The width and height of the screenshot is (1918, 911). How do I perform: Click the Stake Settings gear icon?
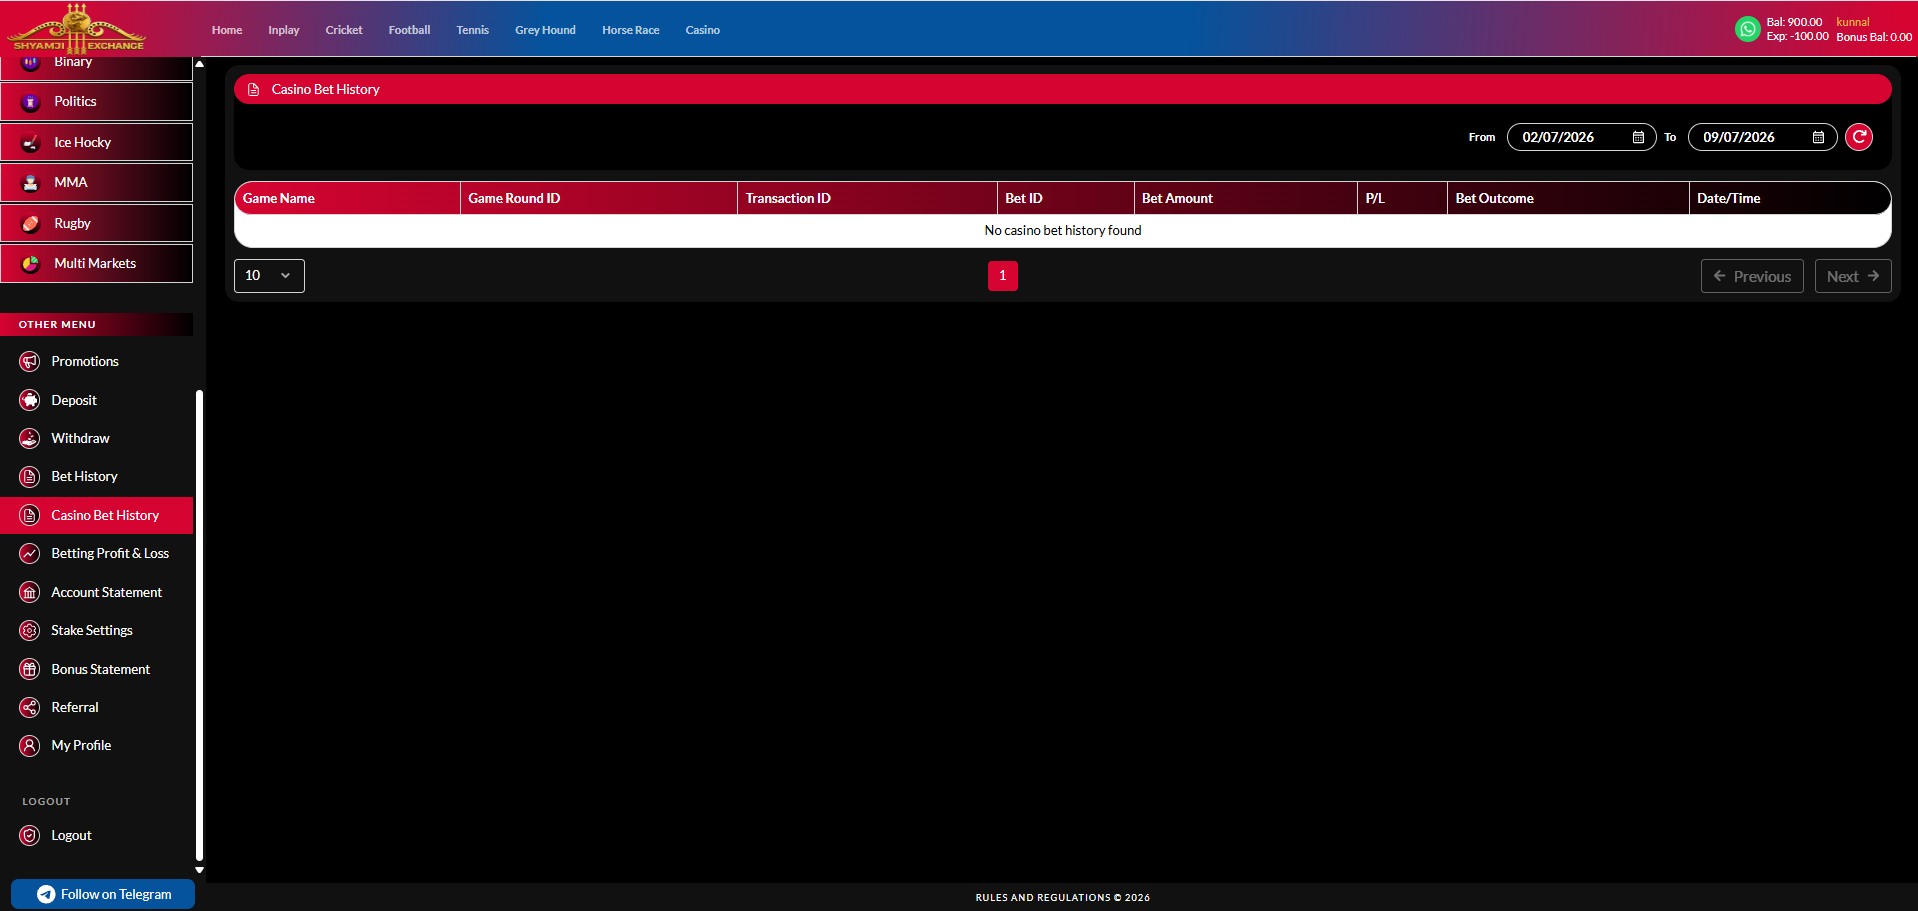(30, 630)
